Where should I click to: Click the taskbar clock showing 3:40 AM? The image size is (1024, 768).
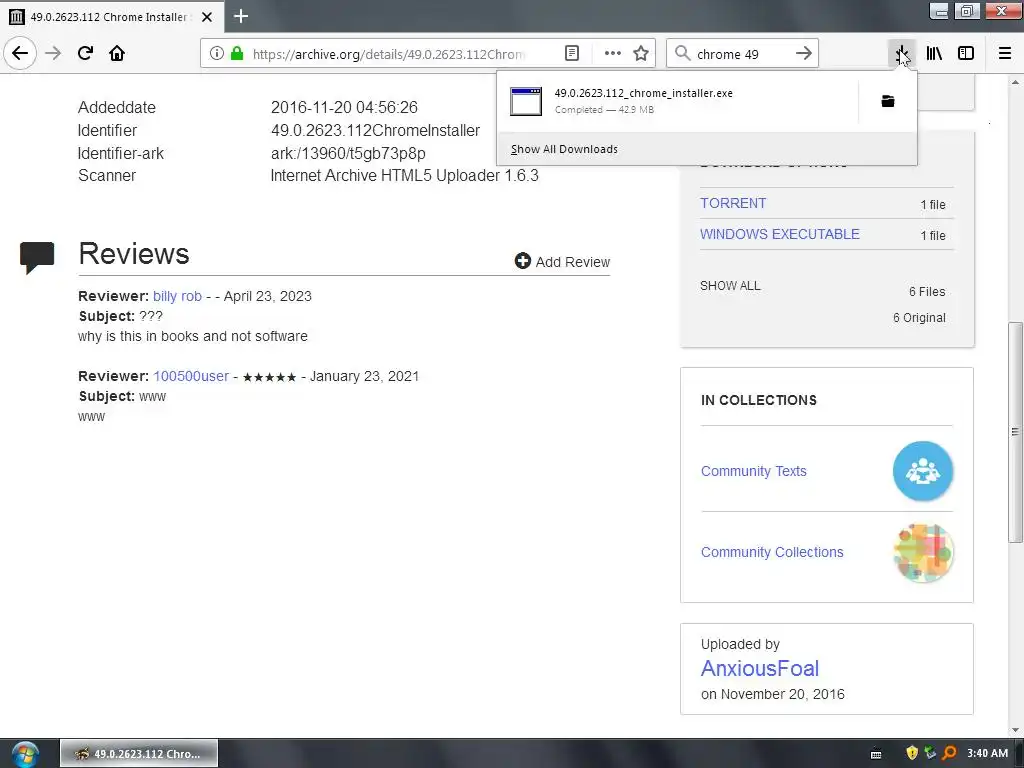click(x=987, y=753)
